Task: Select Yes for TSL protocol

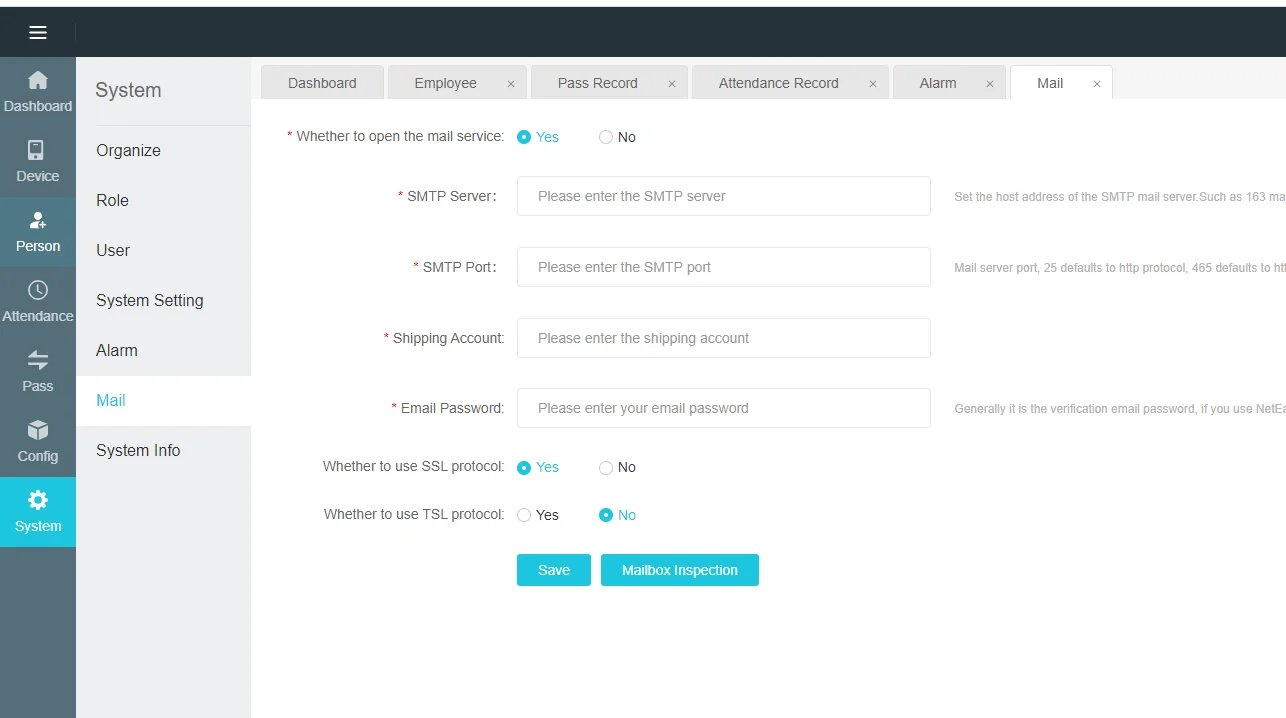Action: pos(524,516)
